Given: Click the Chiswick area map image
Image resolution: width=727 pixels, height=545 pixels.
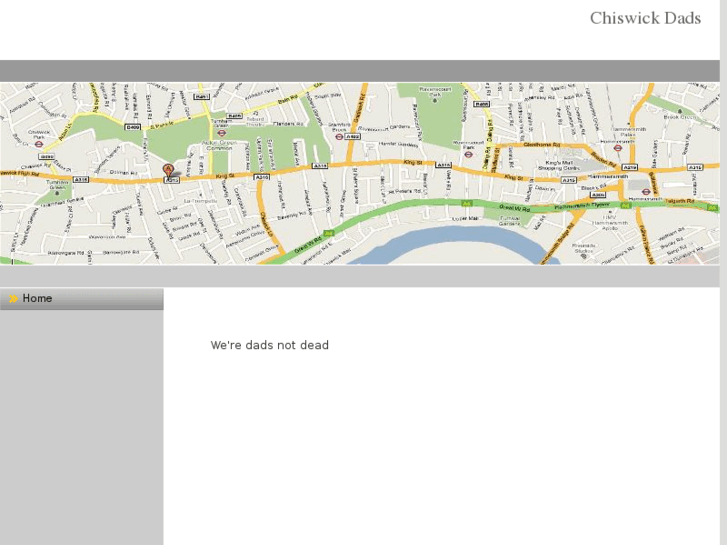Looking at the screenshot, I should (x=360, y=173).
